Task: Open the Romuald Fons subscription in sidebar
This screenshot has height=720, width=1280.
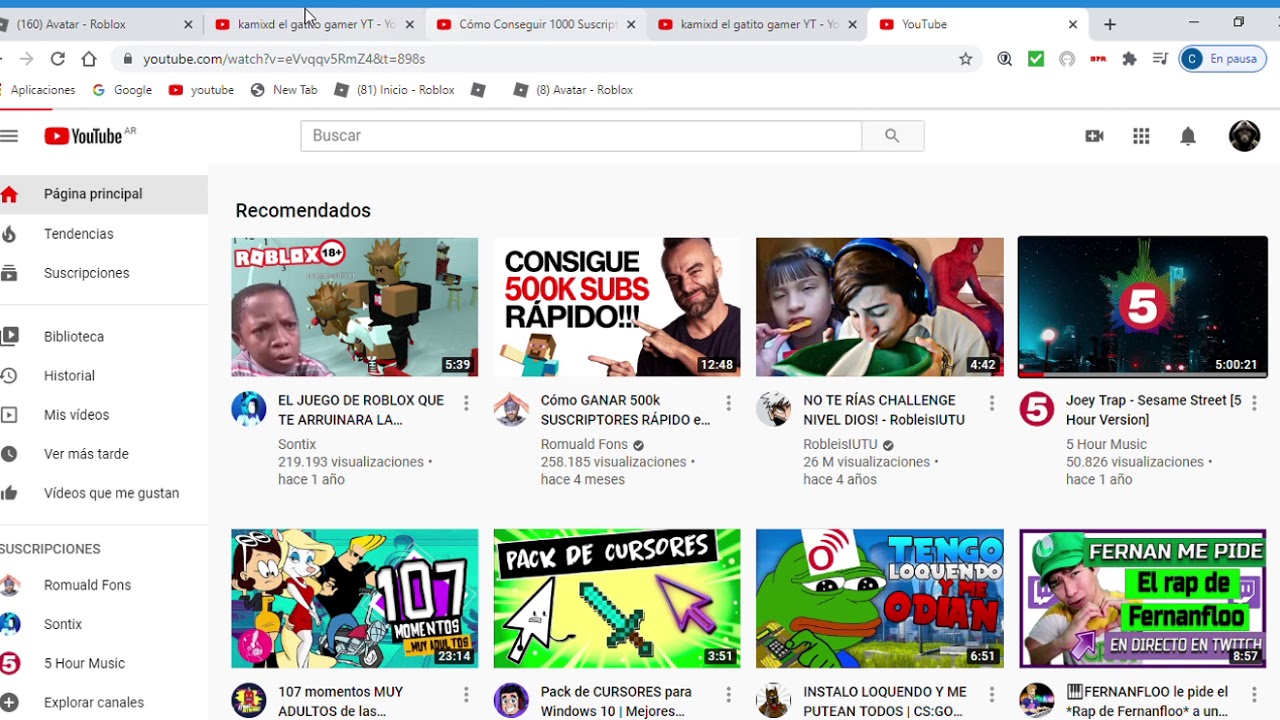Action: coord(104,585)
